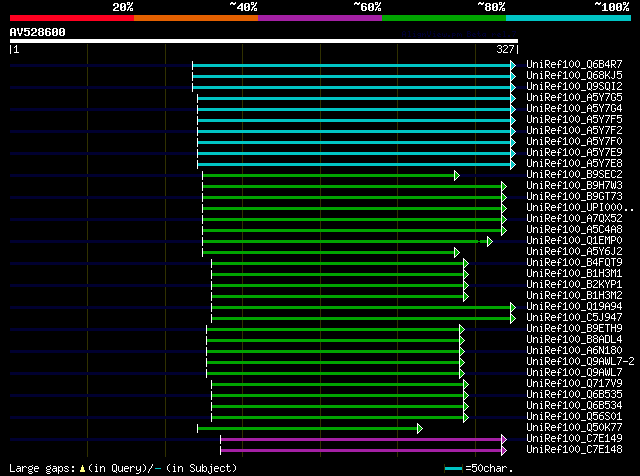Click the orange ~40% identity legend segment
Image resolution: width=640 pixels, height=476 pixels.
(x=196, y=18)
